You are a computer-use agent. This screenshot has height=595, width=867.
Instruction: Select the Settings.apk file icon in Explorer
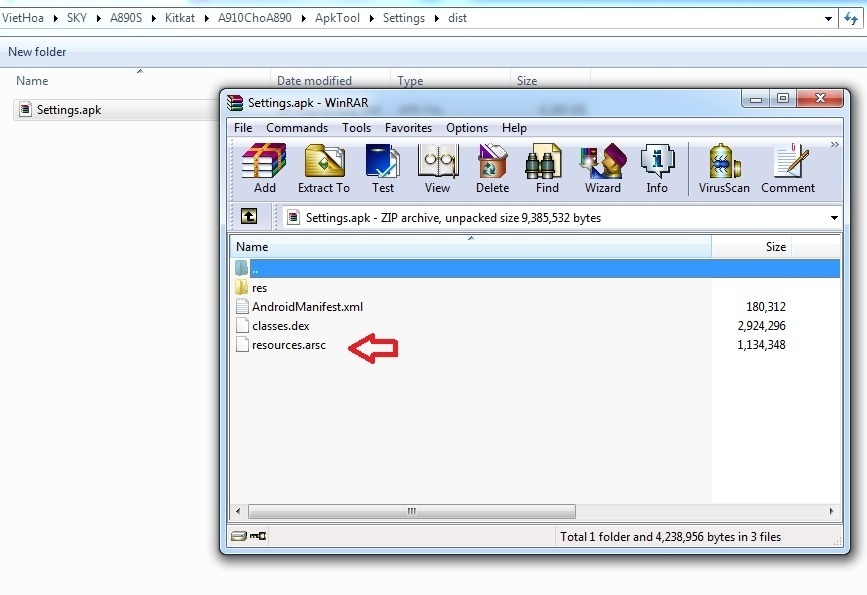point(25,109)
